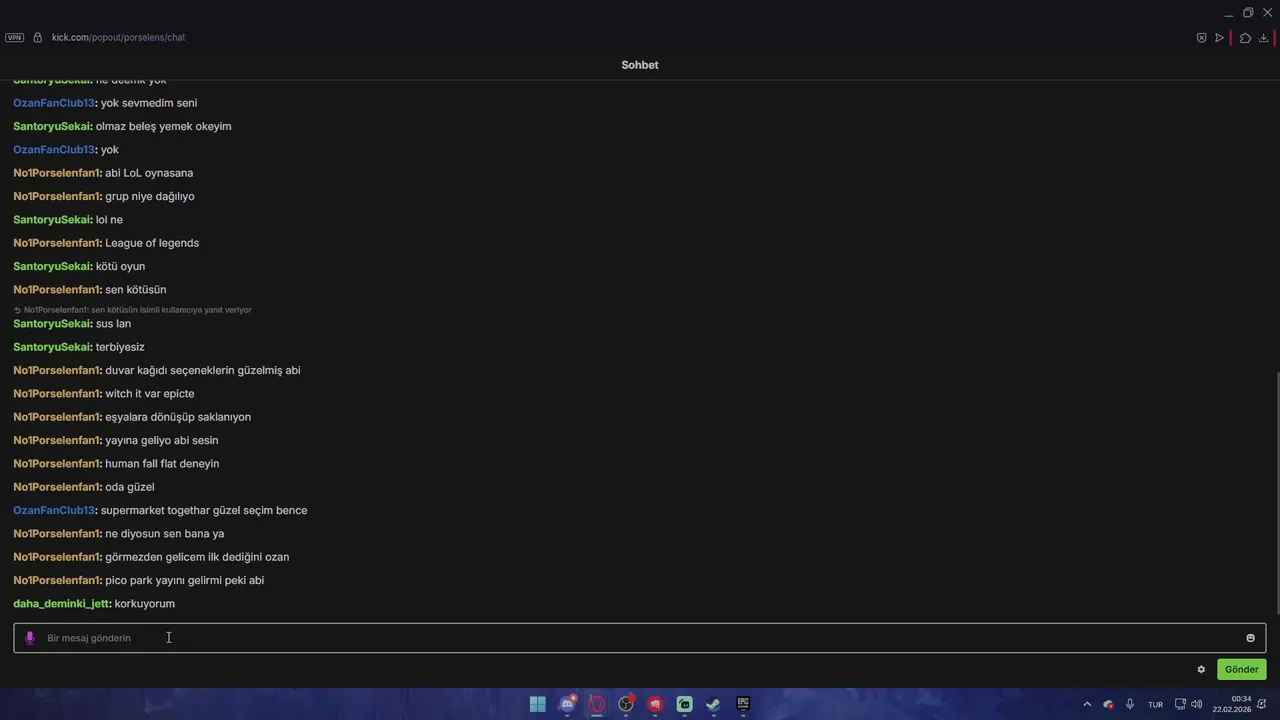The image size is (1280, 720).
Task: Click the message text 'human fall flat deneyin'
Action: coord(162,463)
